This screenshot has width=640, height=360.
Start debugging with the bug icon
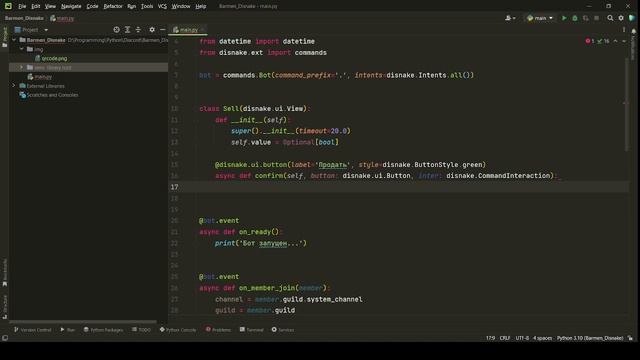click(x=575, y=18)
